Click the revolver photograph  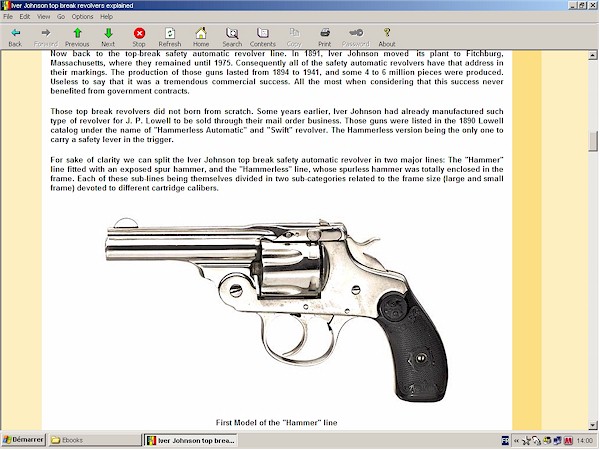tap(277, 309)
